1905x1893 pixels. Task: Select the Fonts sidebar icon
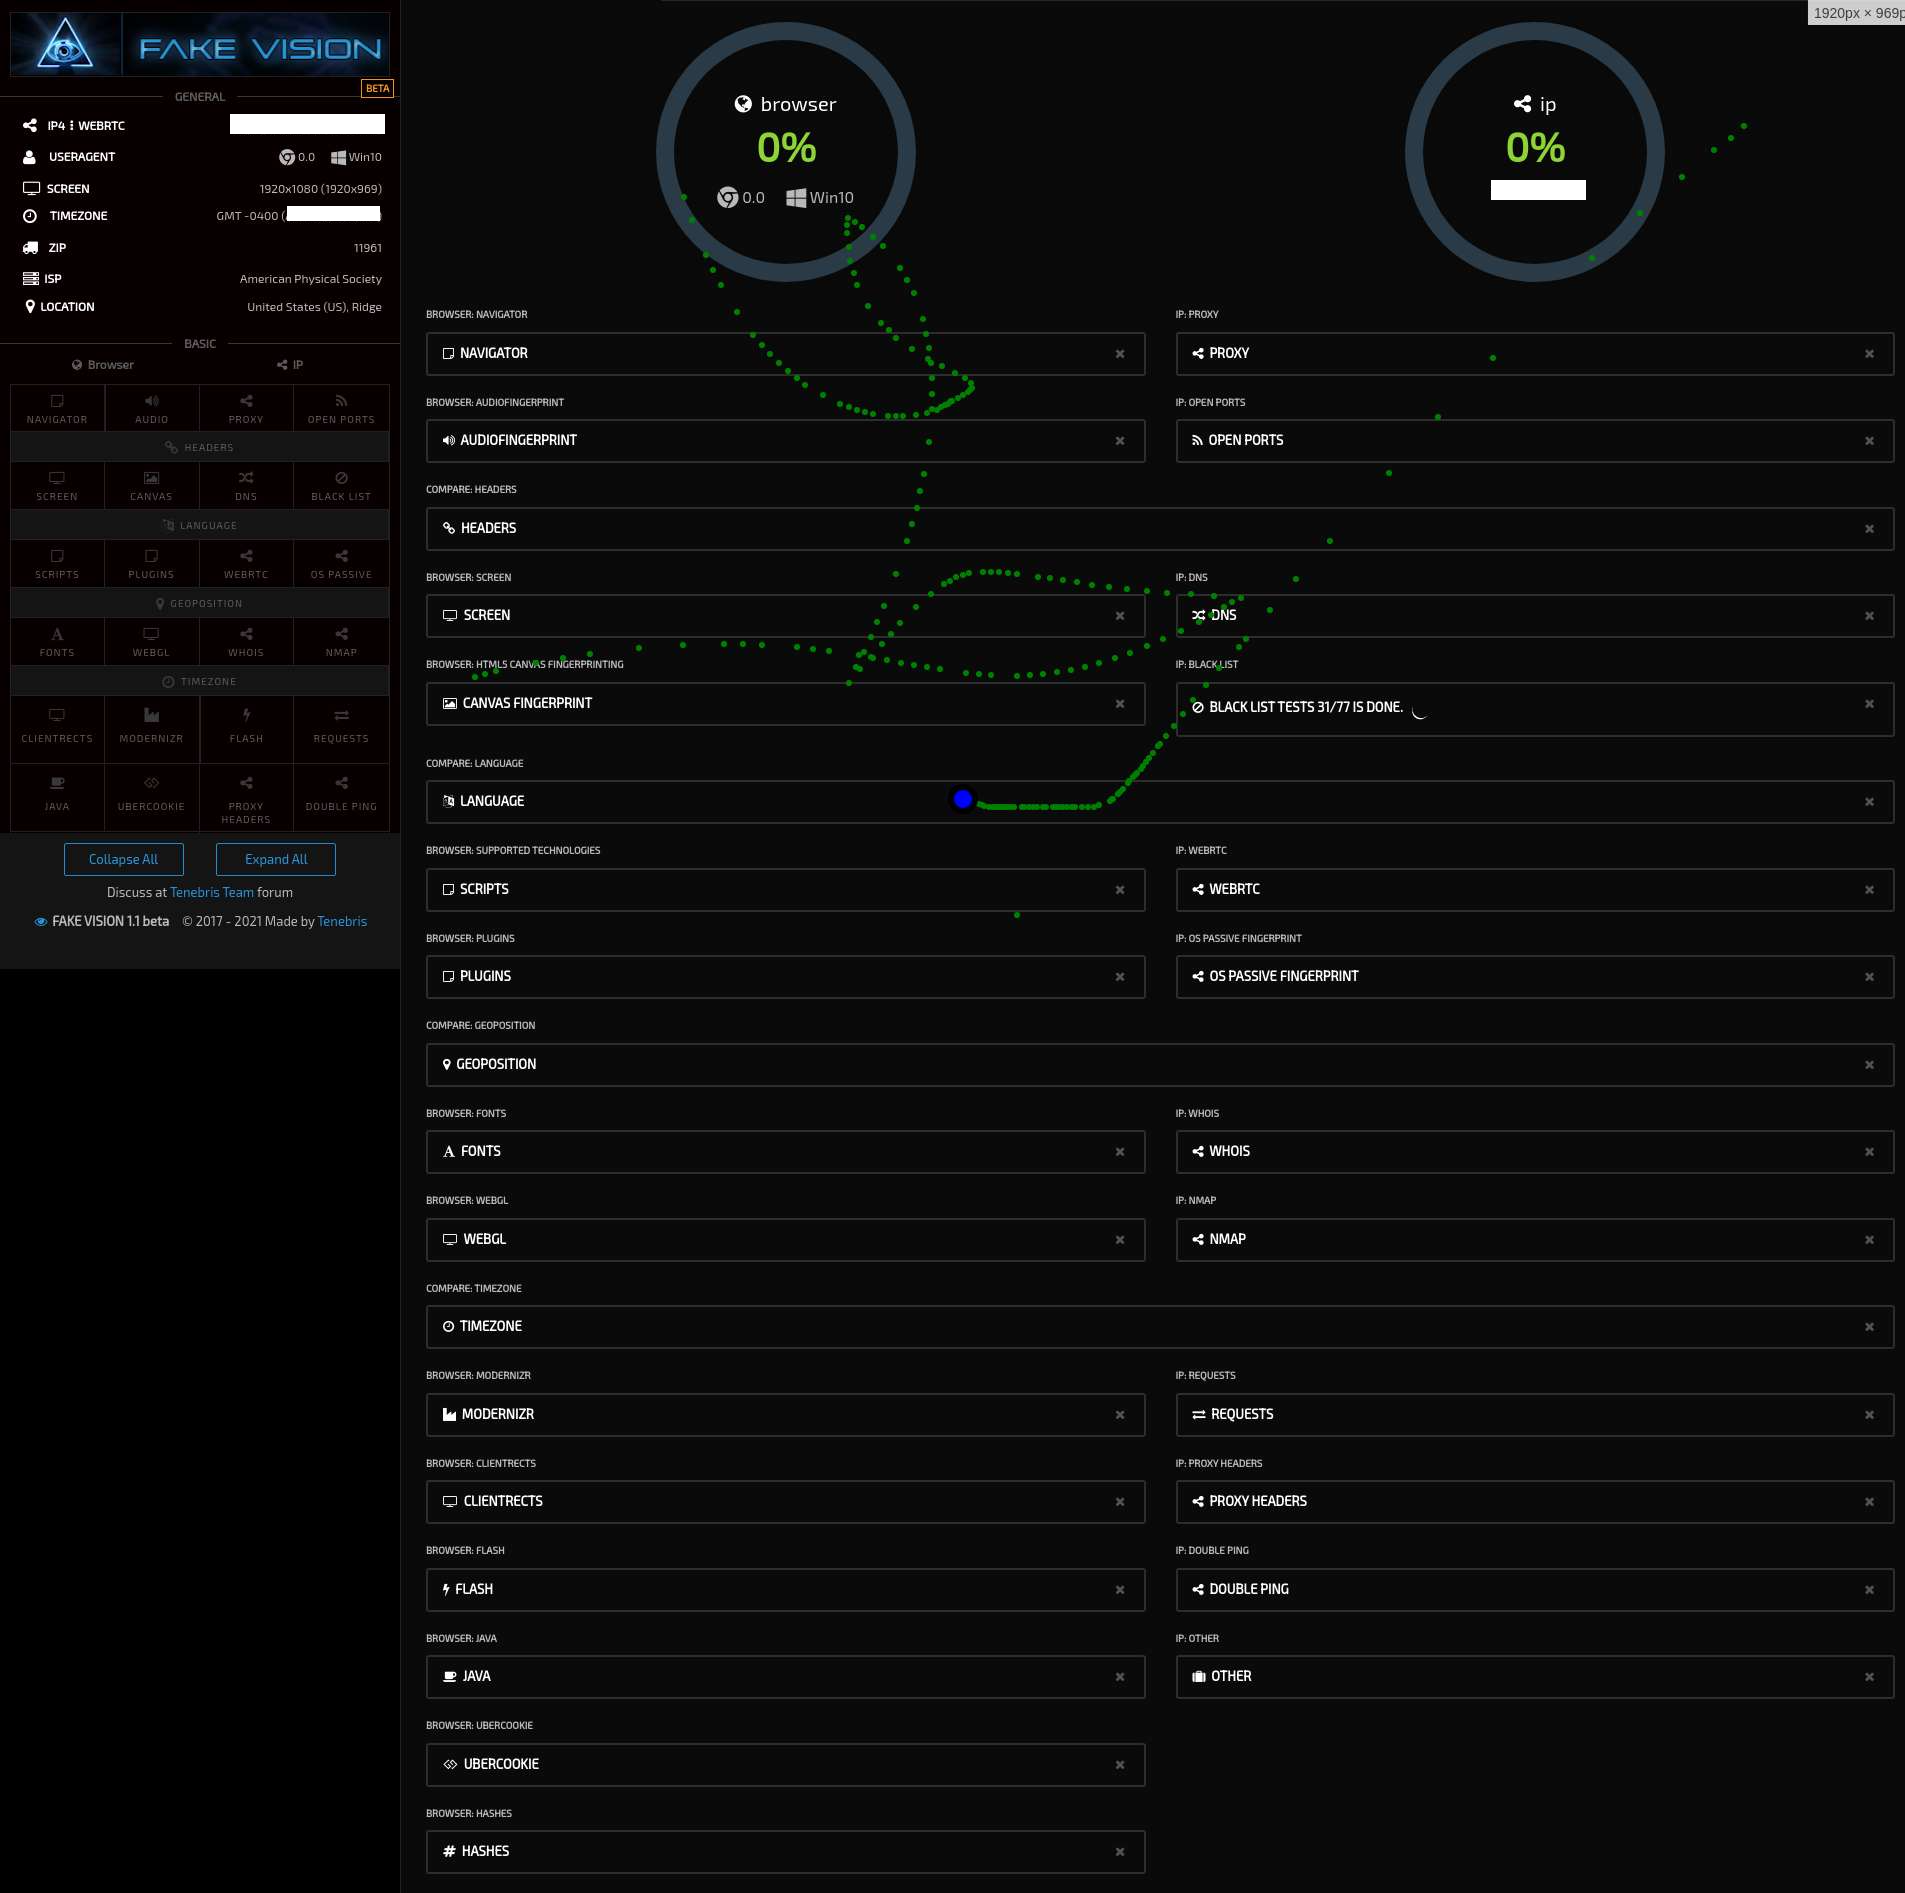(57, 641)
